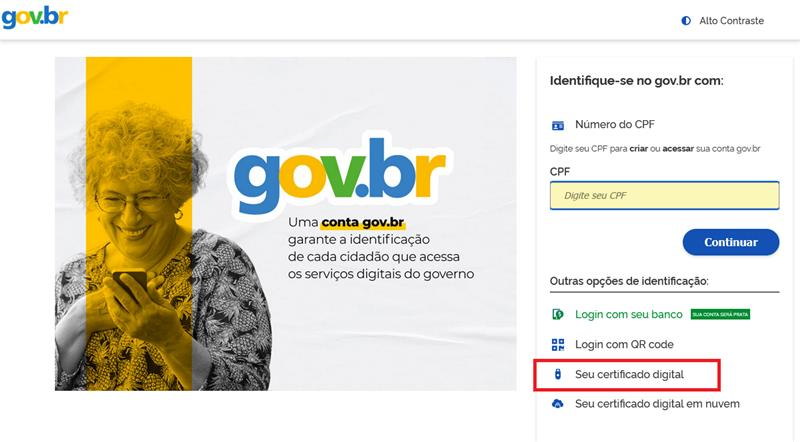Click the CPF ID card icon
Viewport: 800px width, 442px height.
[558, 125]
